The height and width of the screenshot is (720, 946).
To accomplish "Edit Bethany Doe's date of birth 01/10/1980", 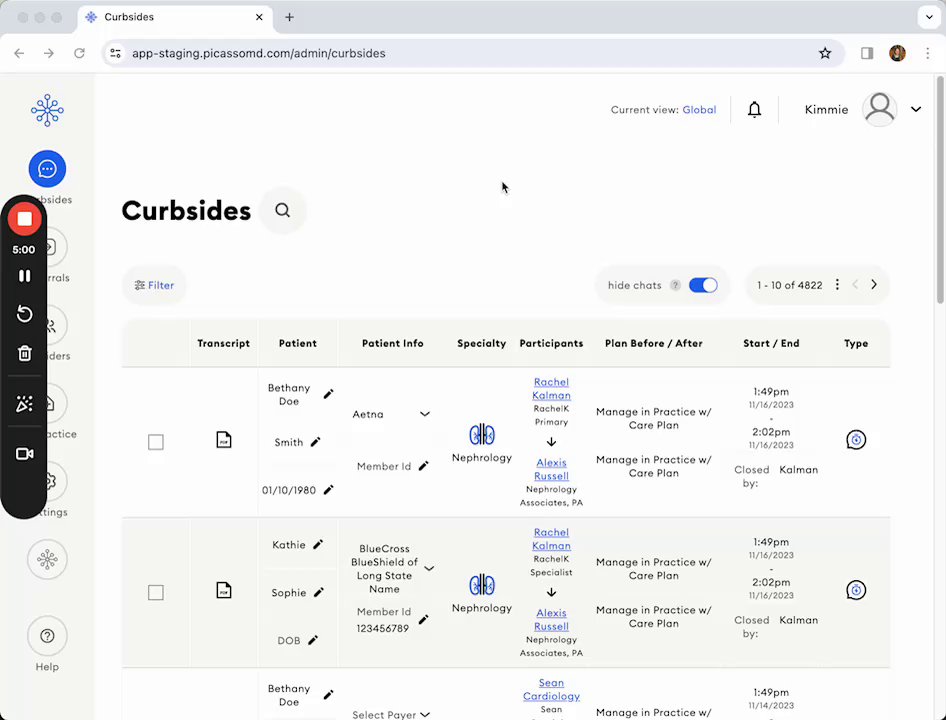I will coord(328,490).
